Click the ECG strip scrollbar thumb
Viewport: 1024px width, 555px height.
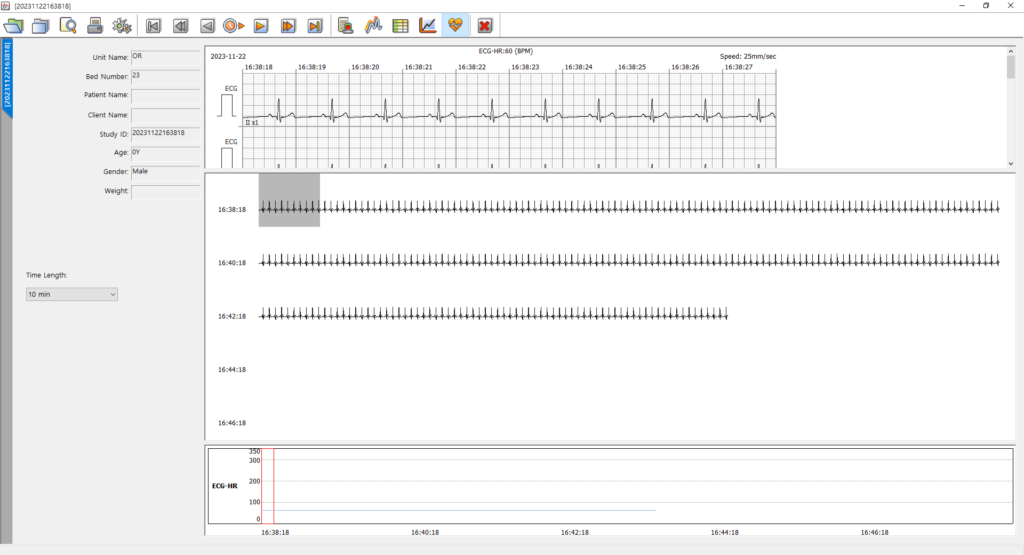(x=1010, y=67)
